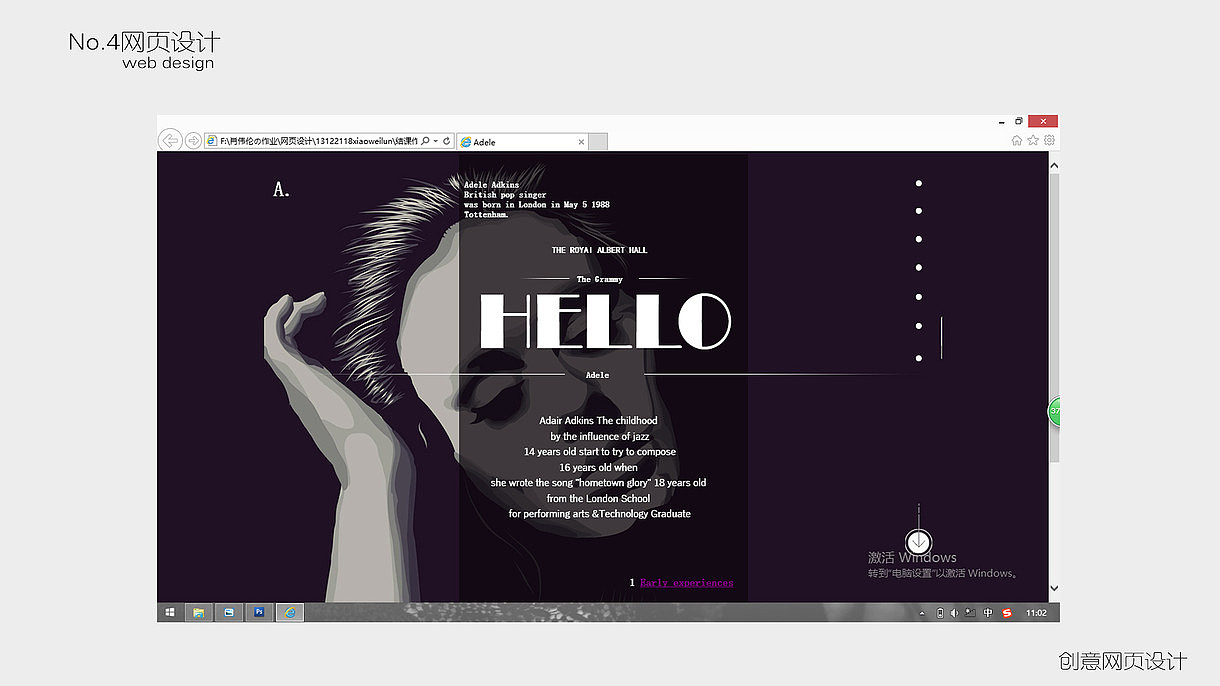
Task: Click the circled down-arrow button
Action: (x=919, y=542)
